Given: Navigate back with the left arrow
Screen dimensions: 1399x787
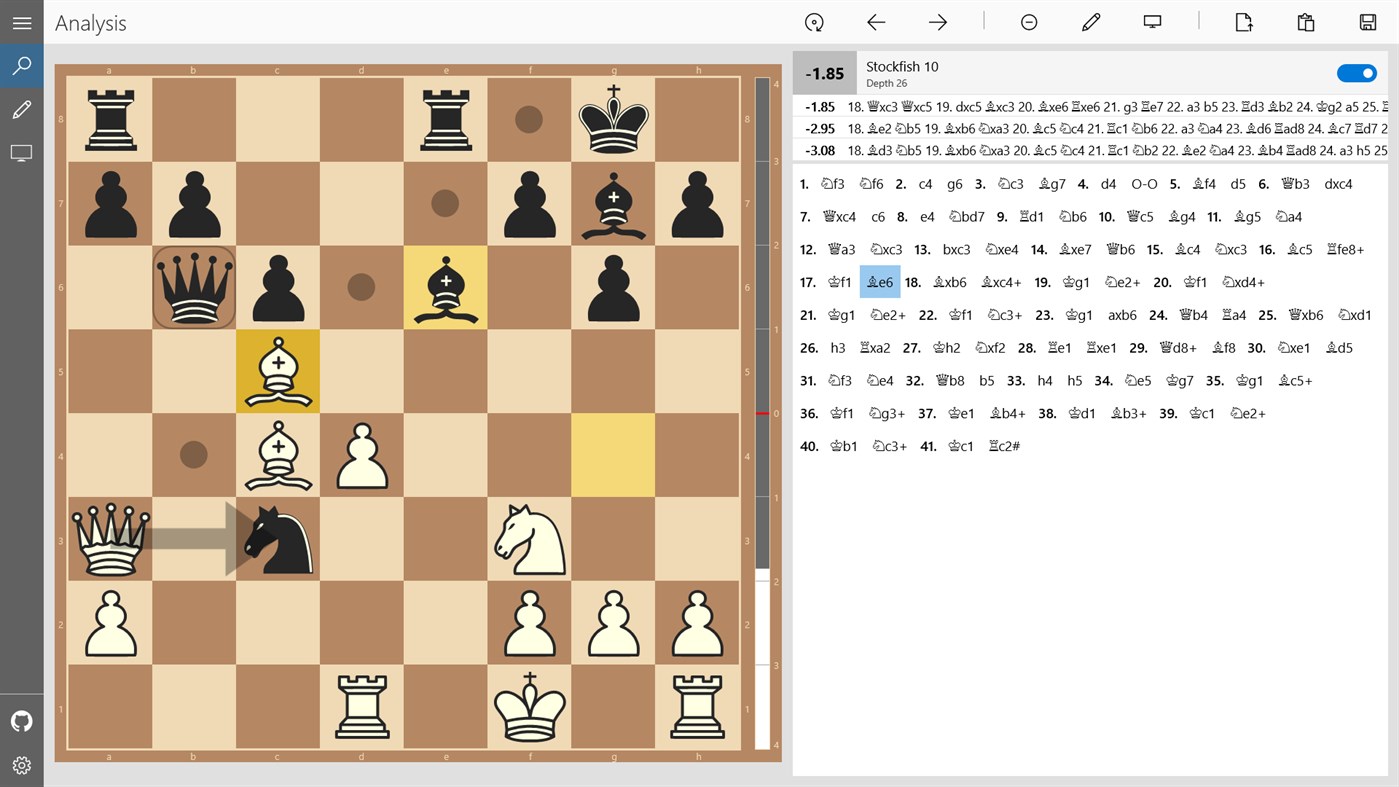Looking at the screenshot, I should [875, 22].
